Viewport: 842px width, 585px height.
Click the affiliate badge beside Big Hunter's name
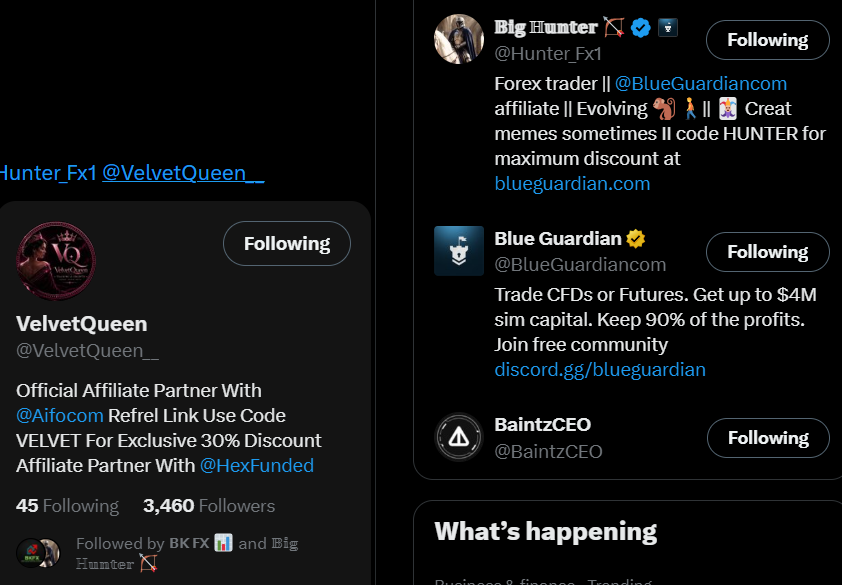(667, 27)
